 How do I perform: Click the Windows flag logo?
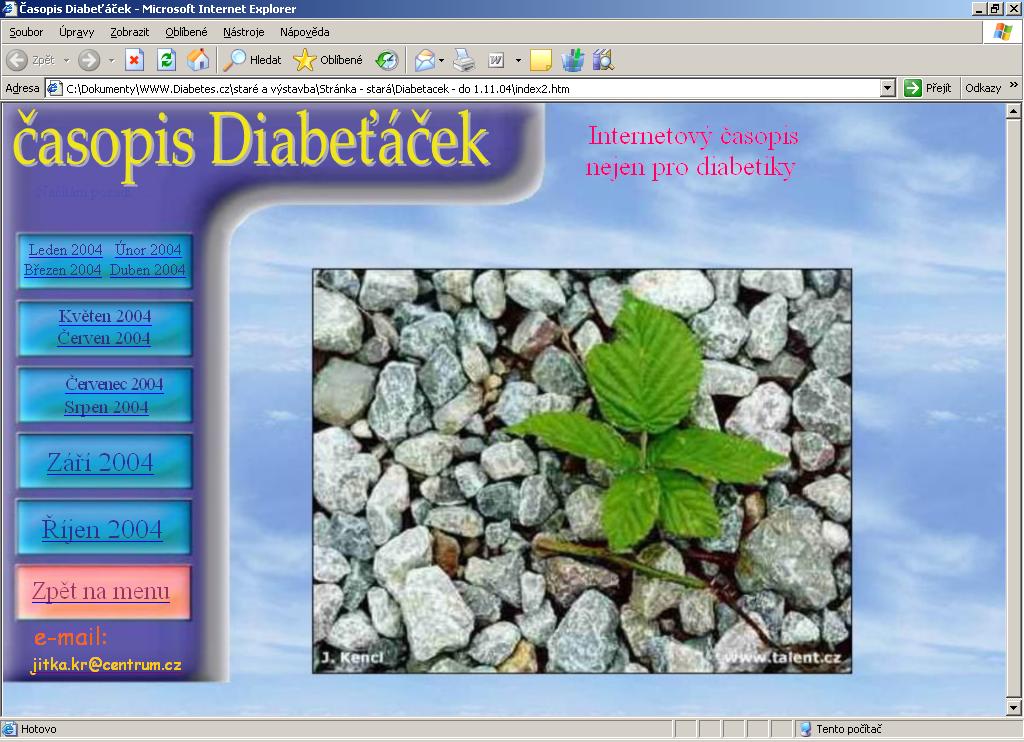[1002, 32]
